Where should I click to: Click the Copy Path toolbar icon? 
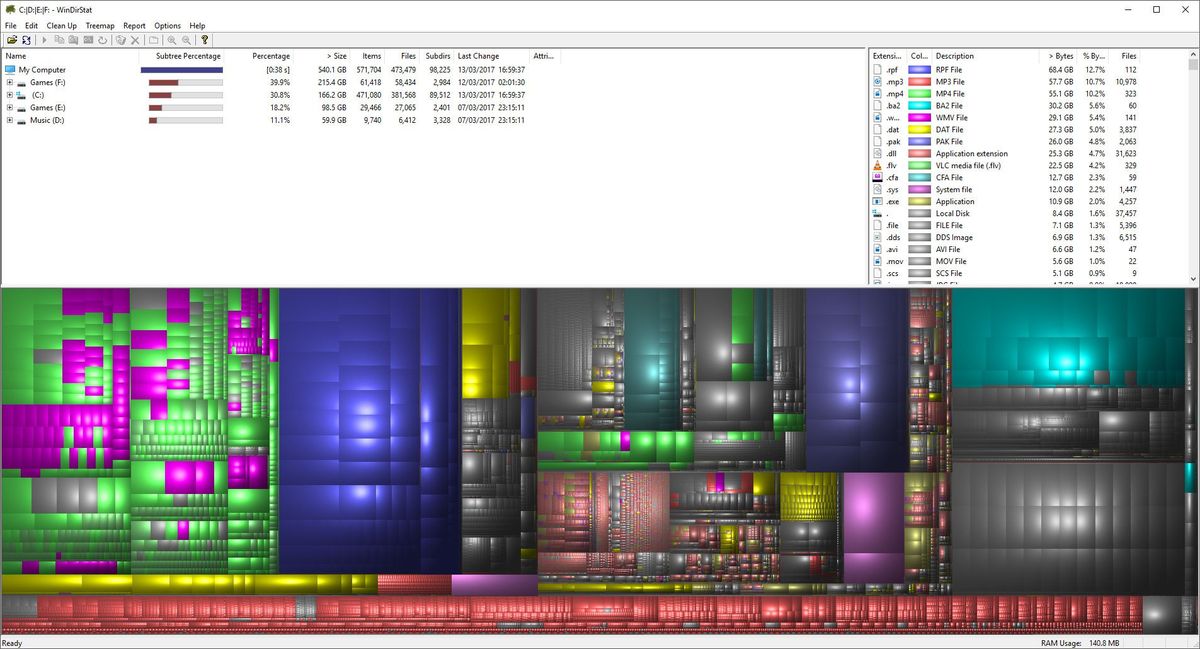coord(60,40)
